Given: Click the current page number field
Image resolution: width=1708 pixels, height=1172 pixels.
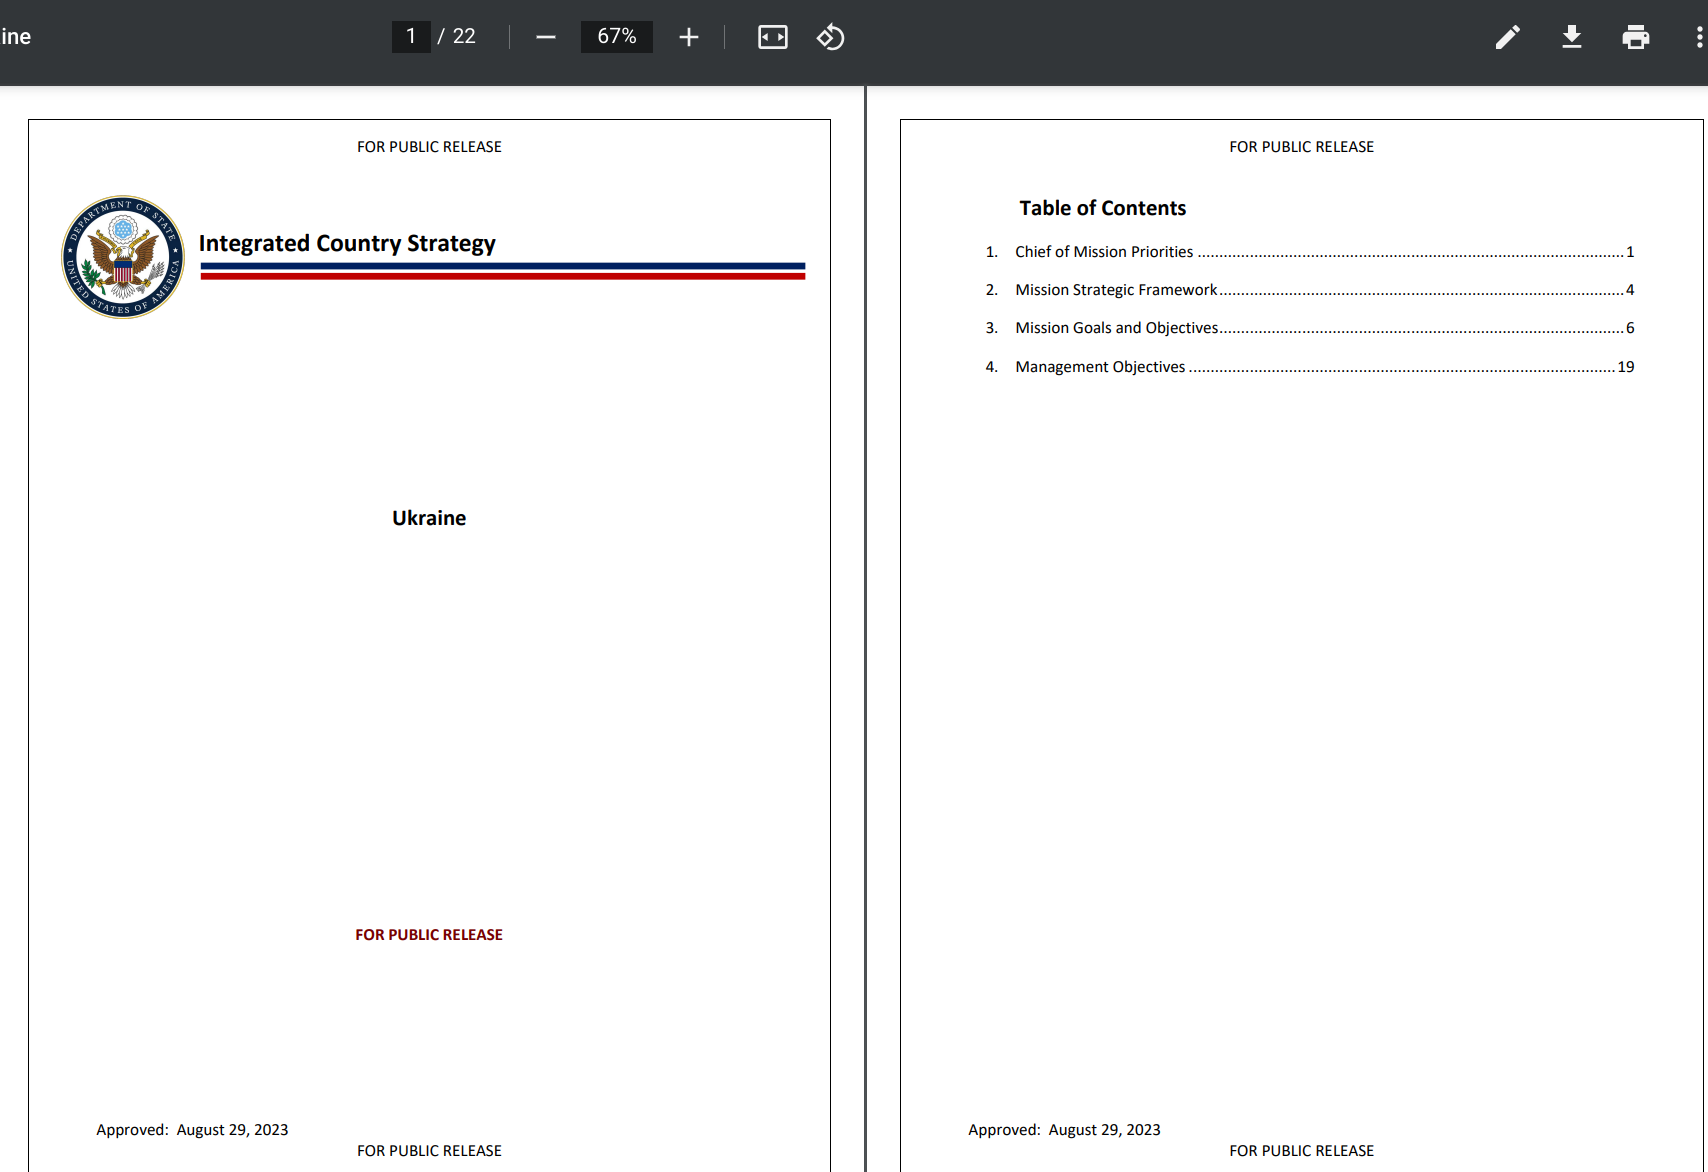Looking at the screenshot, I should tap(411, 37).
